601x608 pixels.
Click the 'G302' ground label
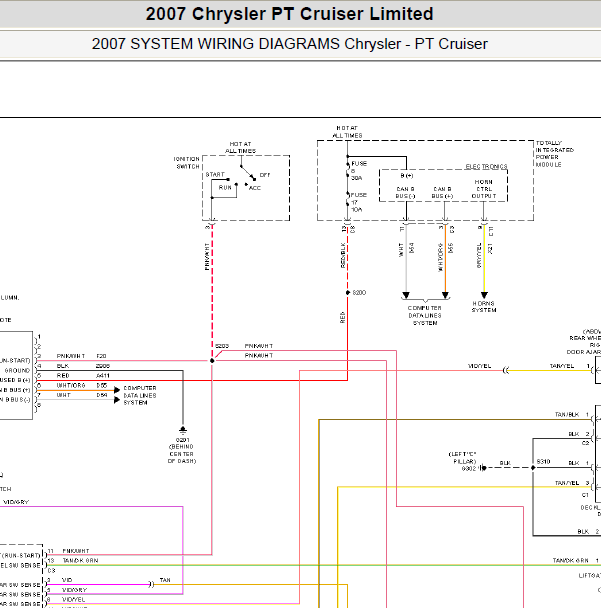[x=469, y=469]
